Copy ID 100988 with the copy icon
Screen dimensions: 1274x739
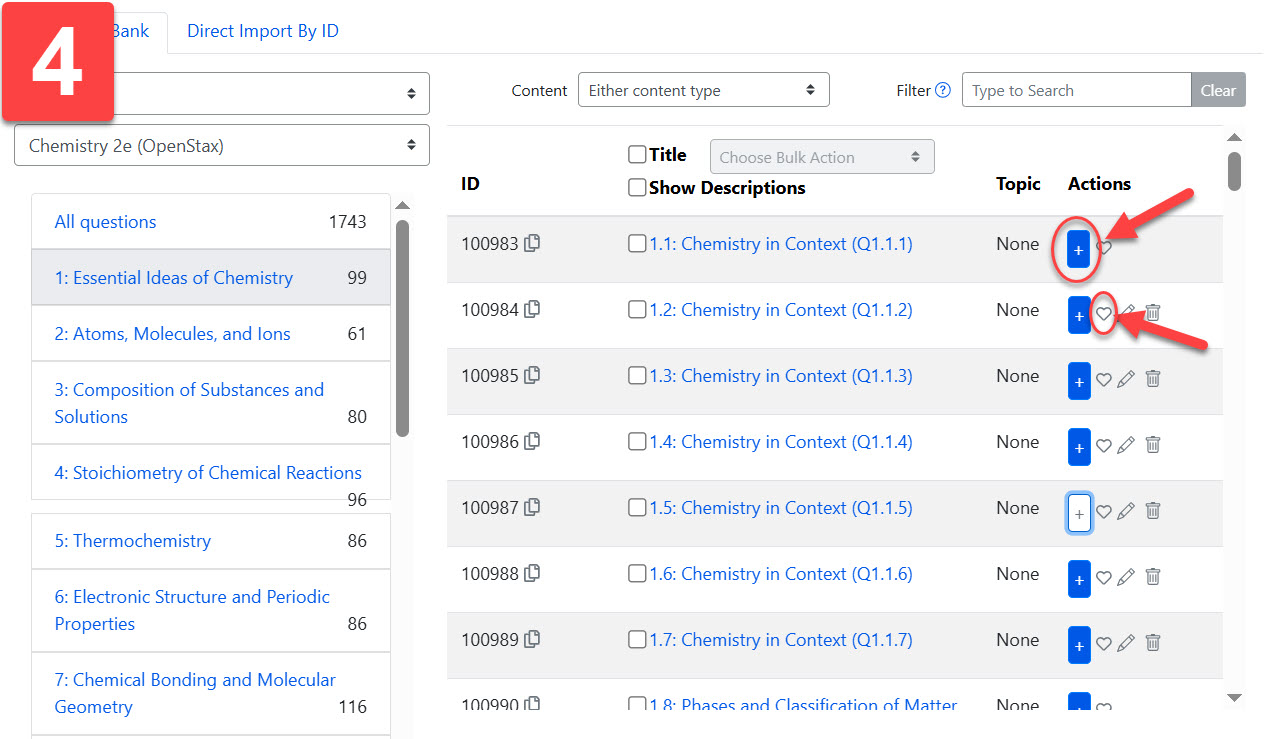(x=532, y=573)
